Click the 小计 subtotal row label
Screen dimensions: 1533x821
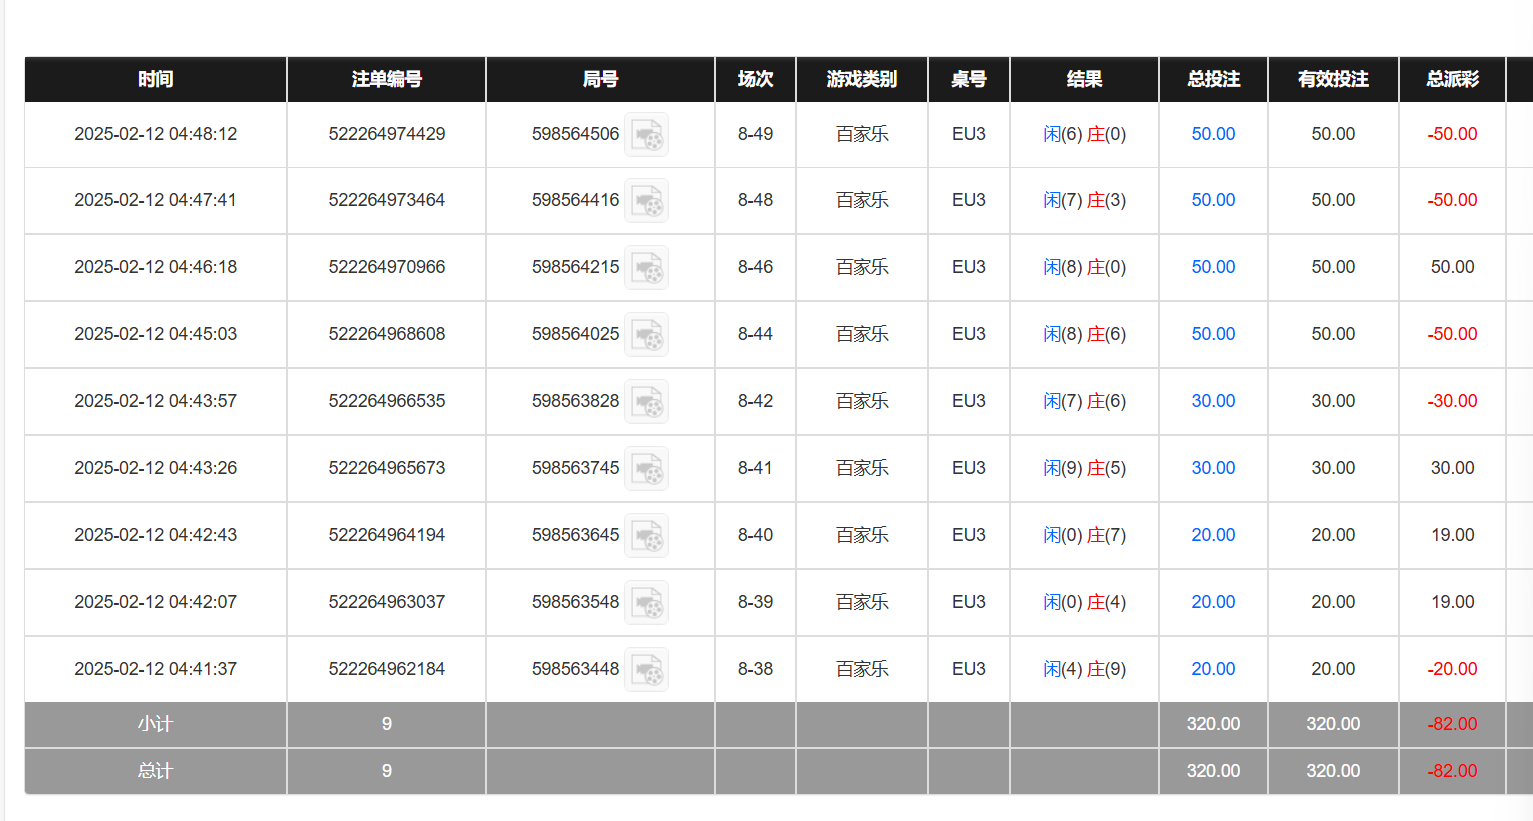155,724
